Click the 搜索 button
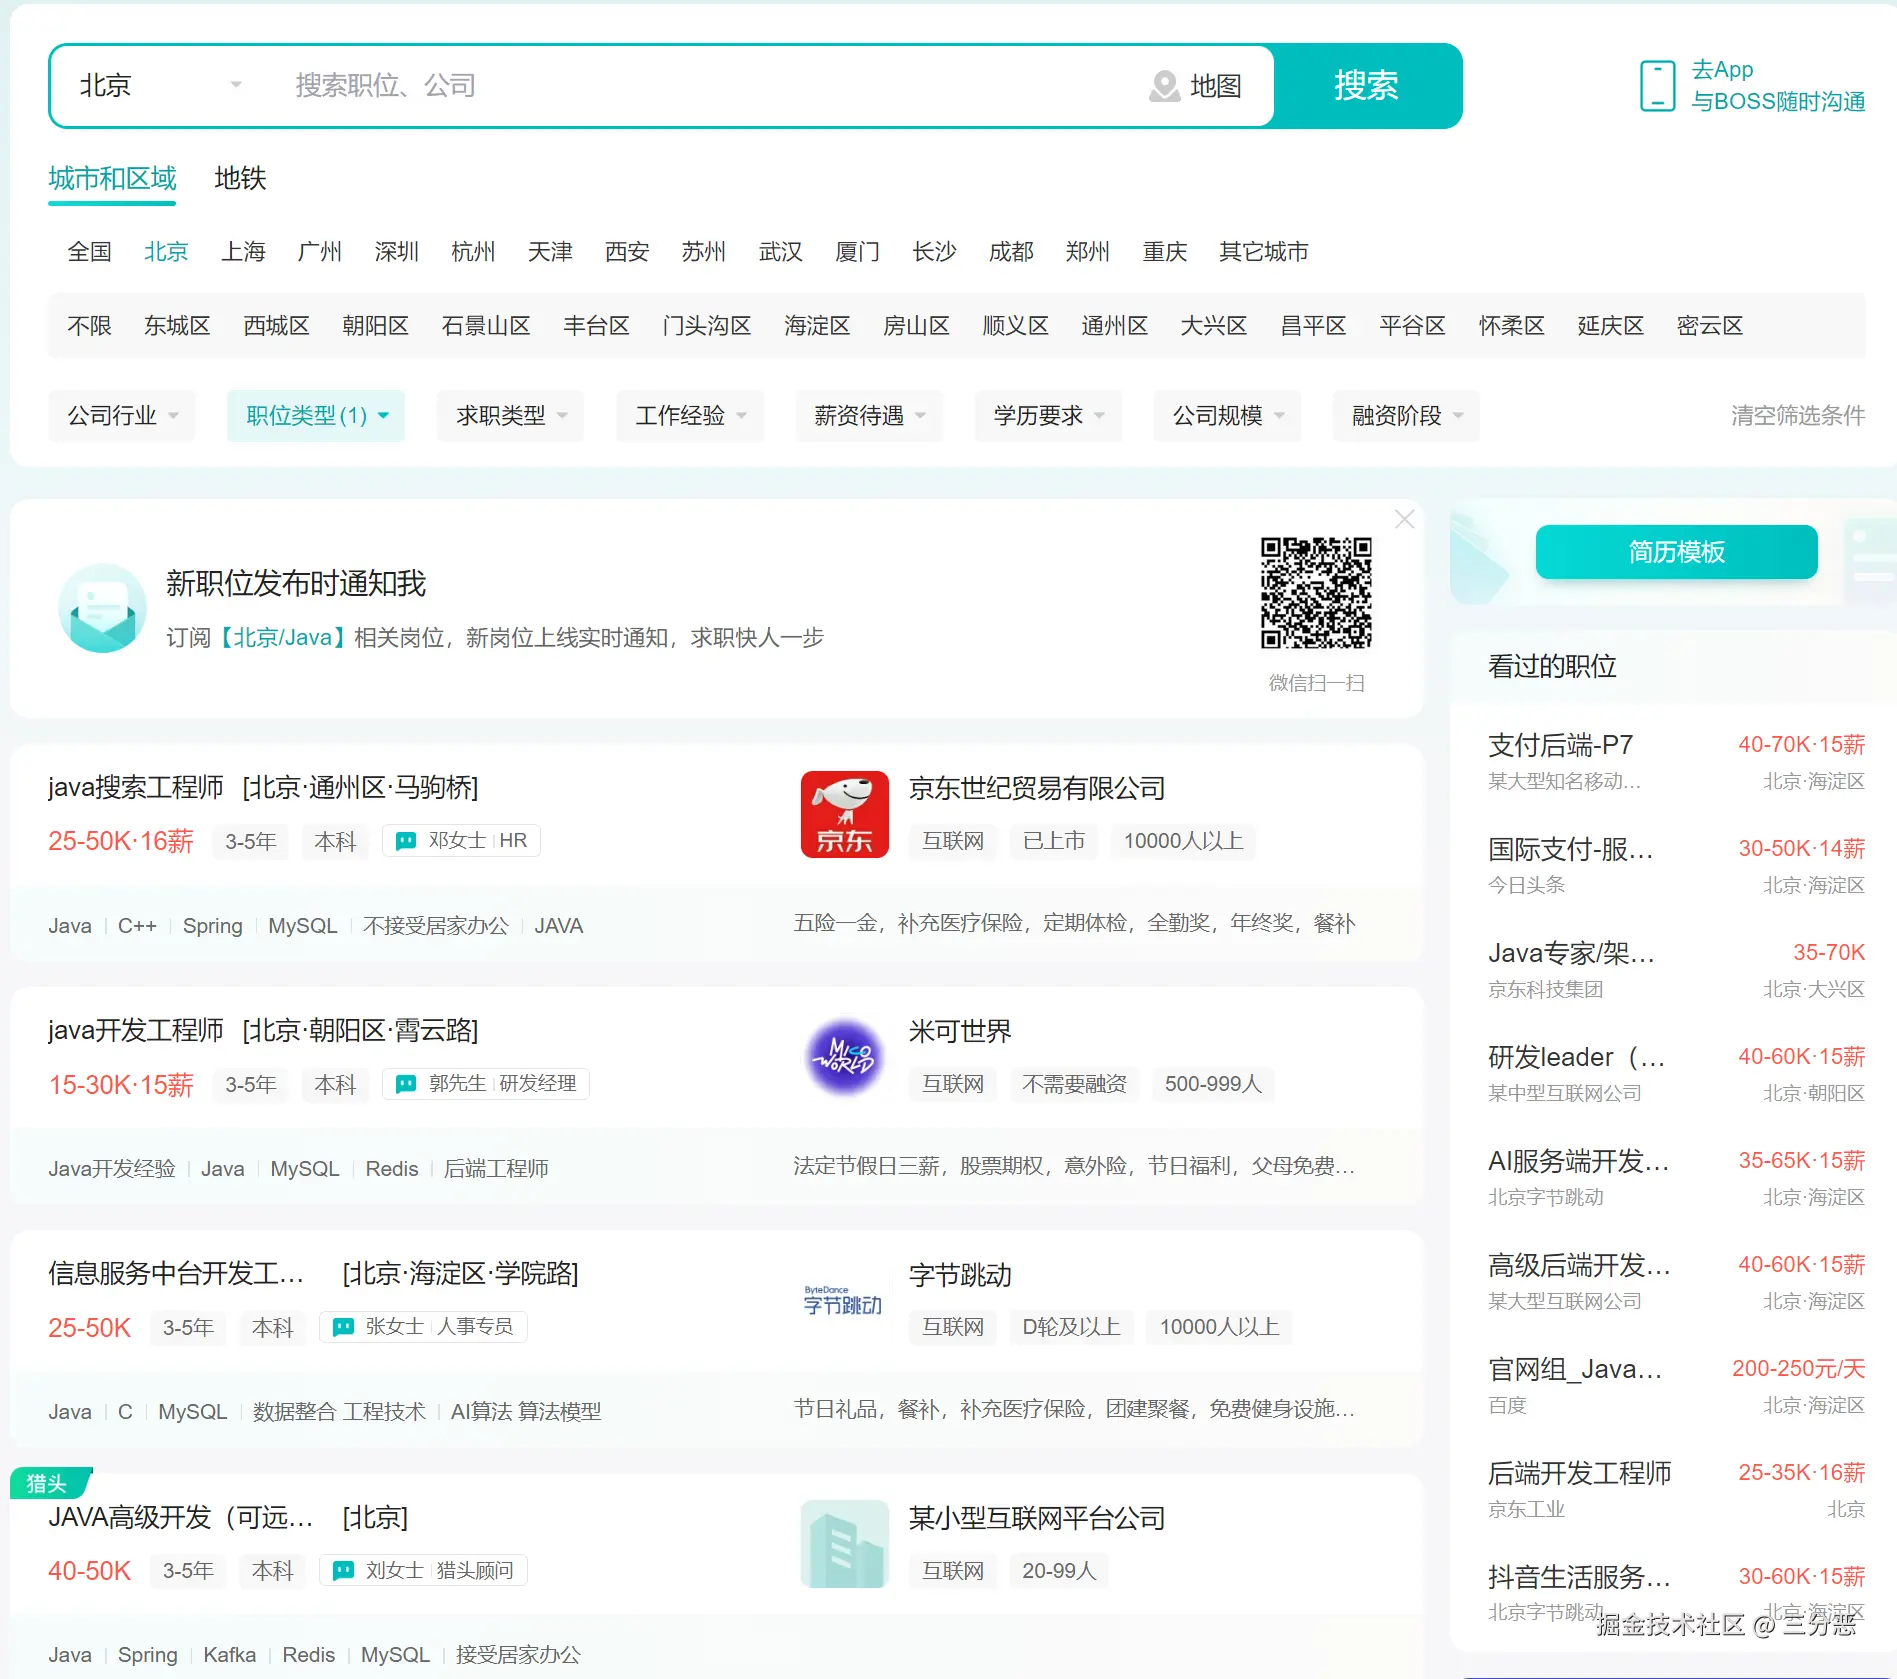Screen dimensions: 1897x1679 1367,86
